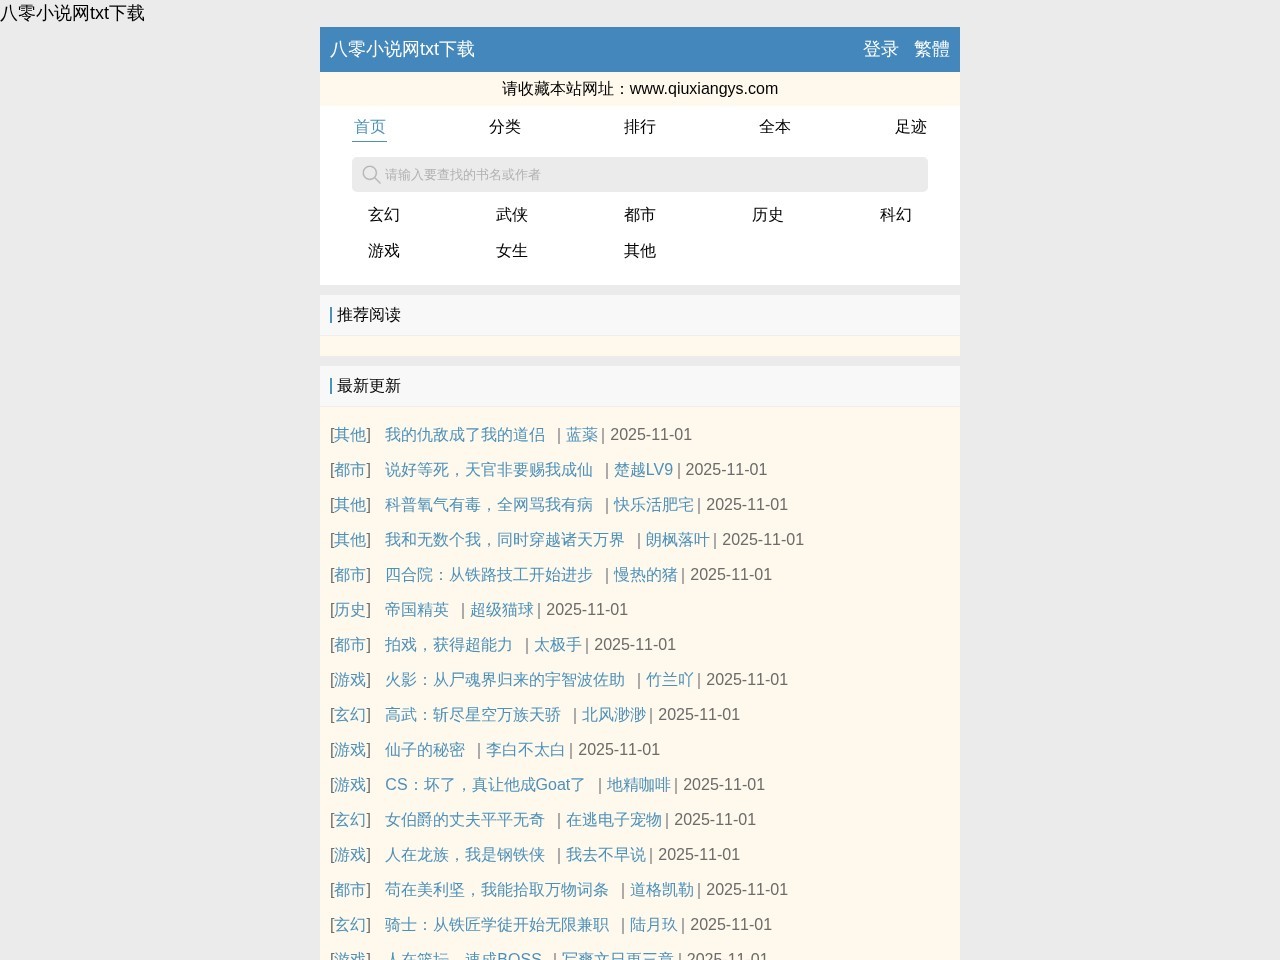Viewport: 1280px width, 960px height.
Task: Open the 分类 categories tab
Action: pyautogui.click(x=505, y=127)
